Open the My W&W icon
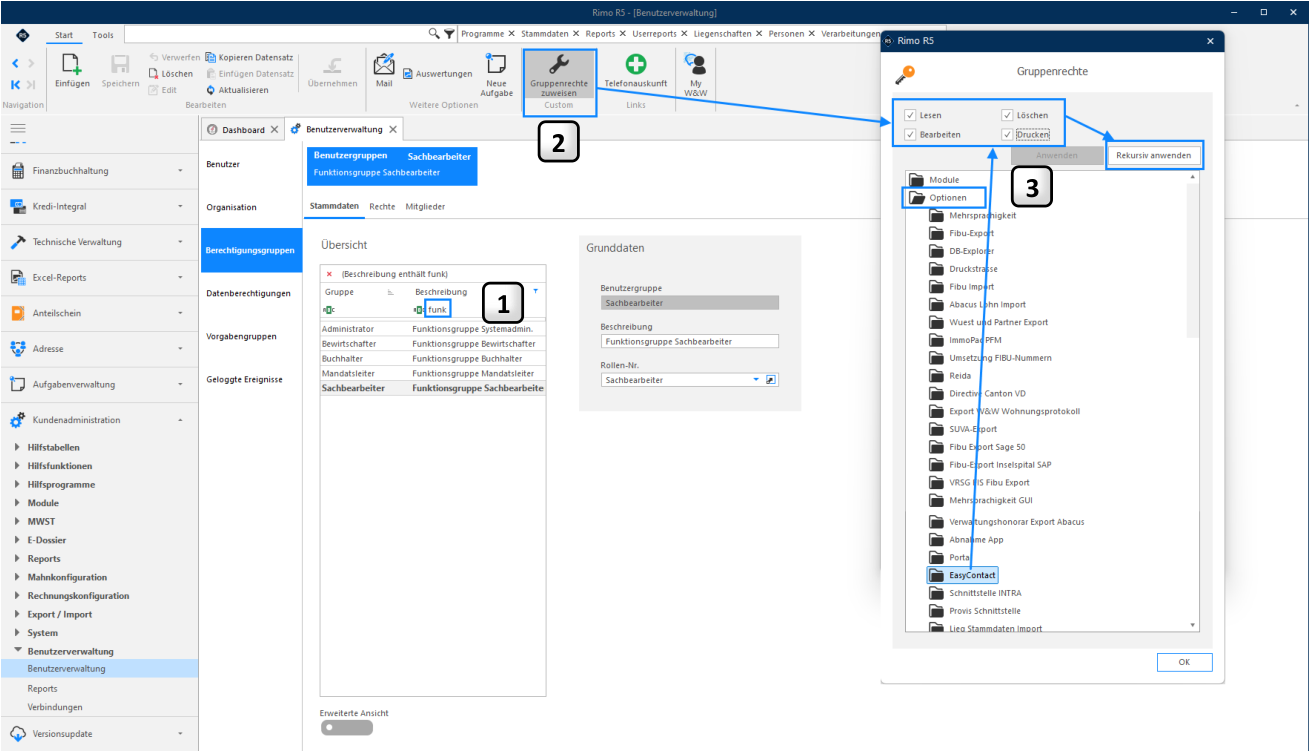The image size is (1309, 751). tap(695, 65)
